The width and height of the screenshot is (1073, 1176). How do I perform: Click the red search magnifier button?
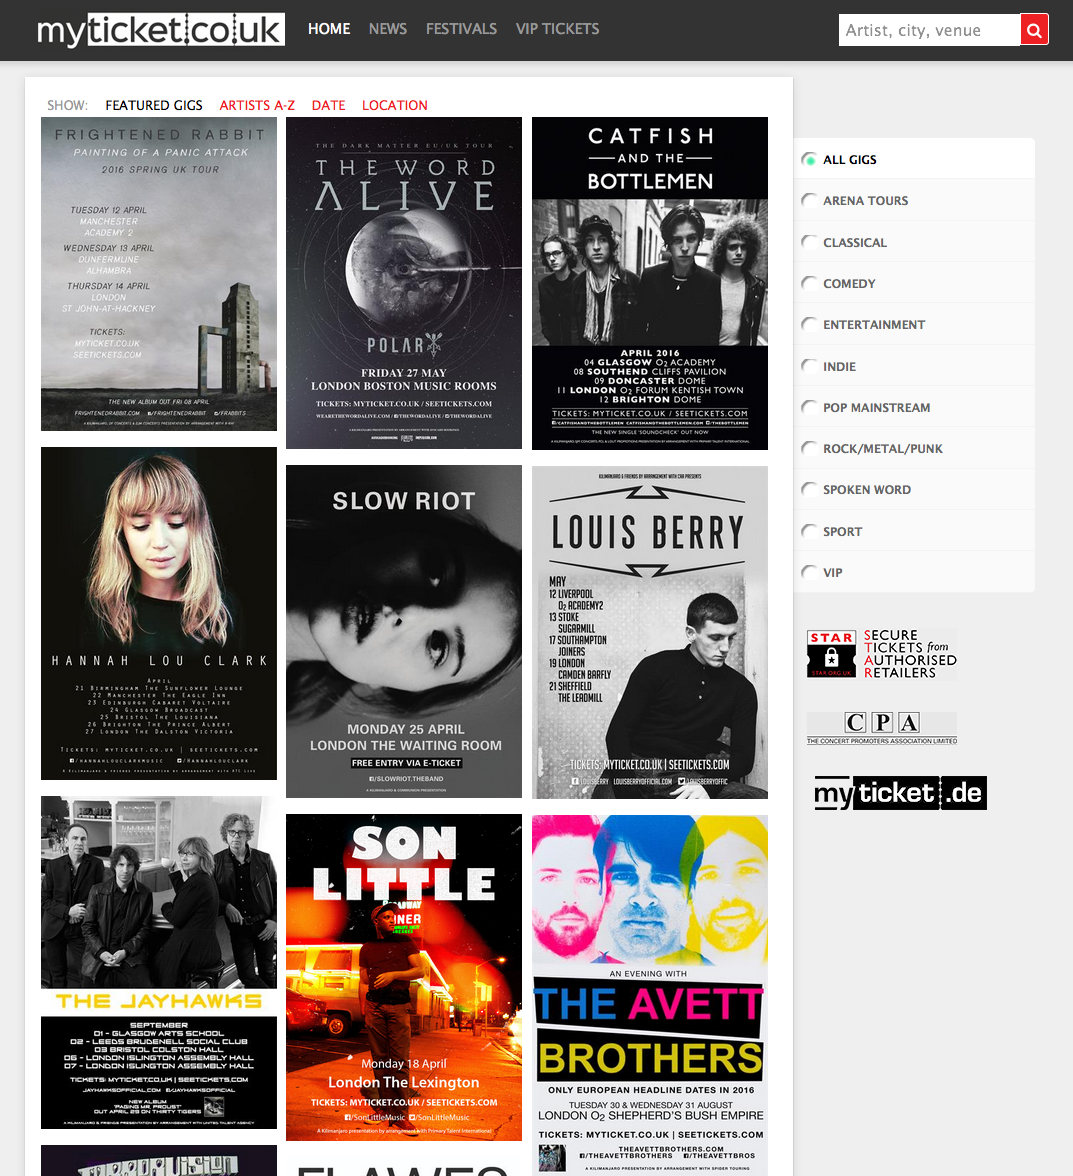pyautogui.click(x=1034, y=30)
